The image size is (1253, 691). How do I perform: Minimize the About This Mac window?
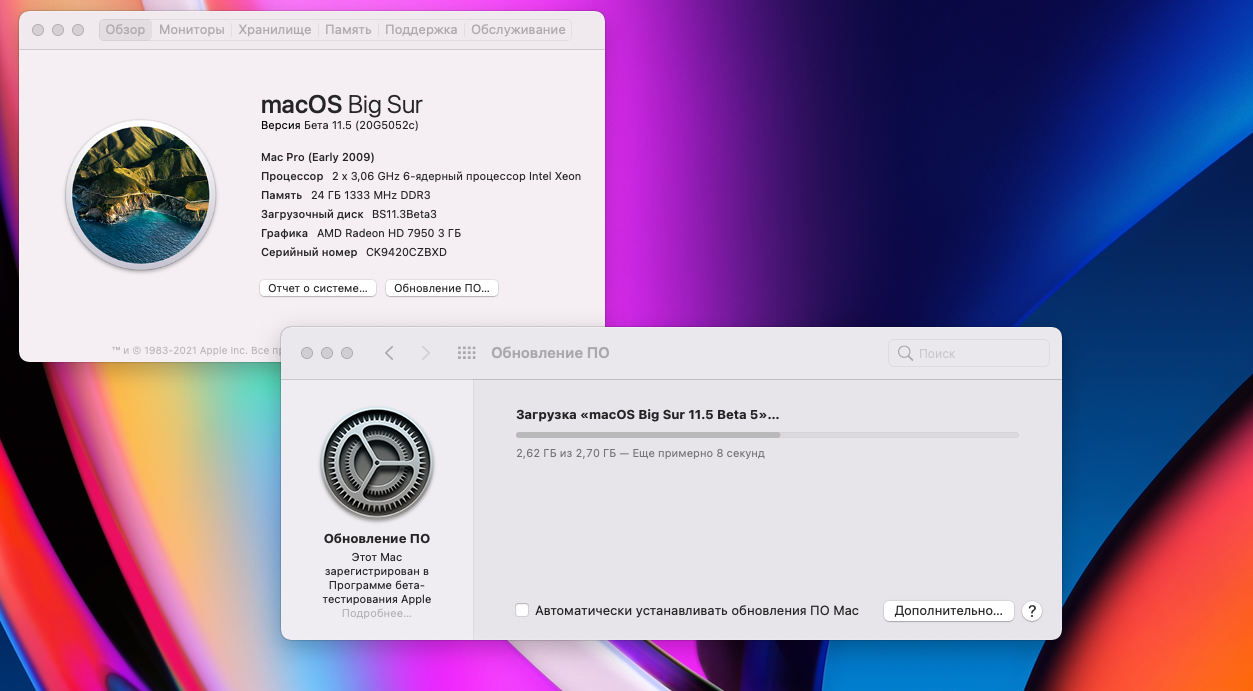pos(58,31)
